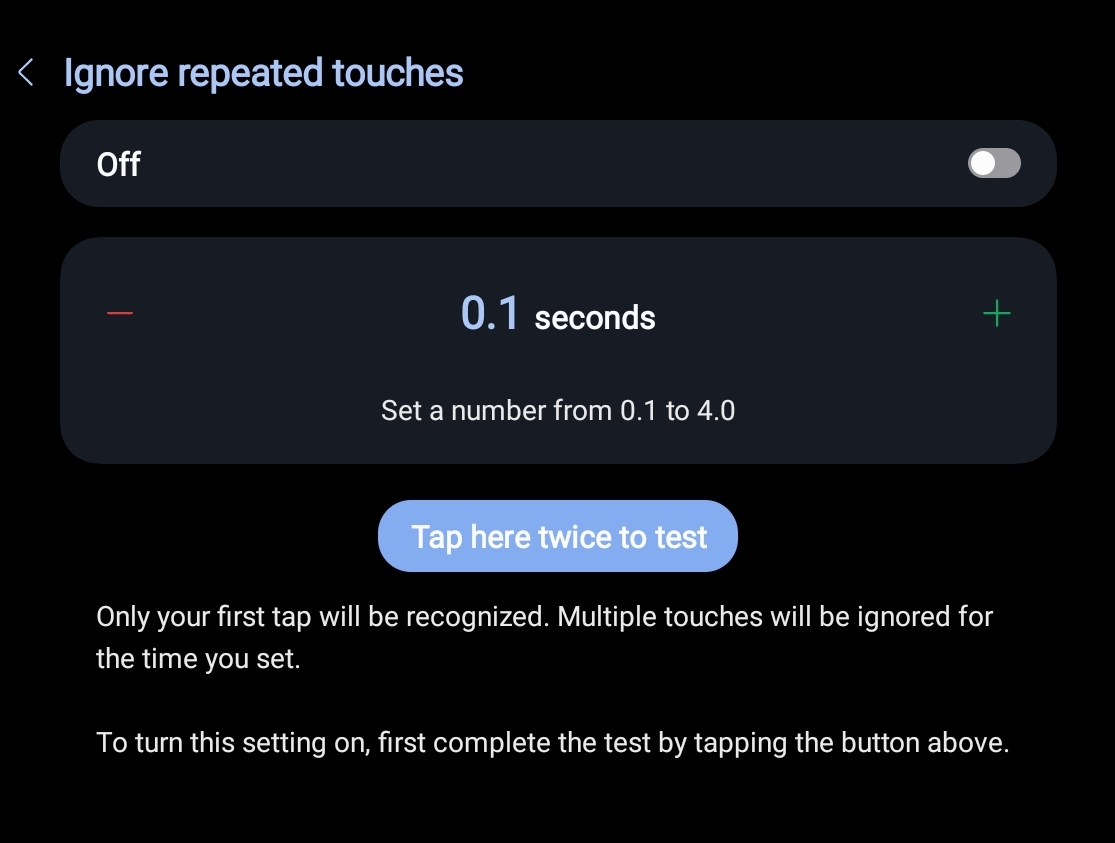1115x843 pixels.
Task: Select the Ignore repeated touches heading
Action: point(263,72)
